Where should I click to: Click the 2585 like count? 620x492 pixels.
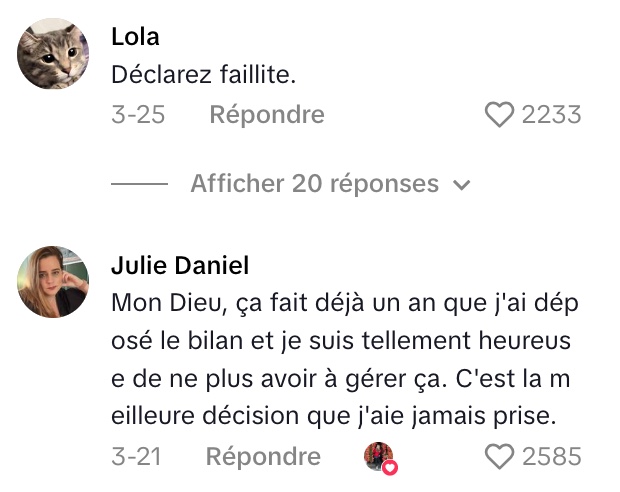tap(551, 457)
